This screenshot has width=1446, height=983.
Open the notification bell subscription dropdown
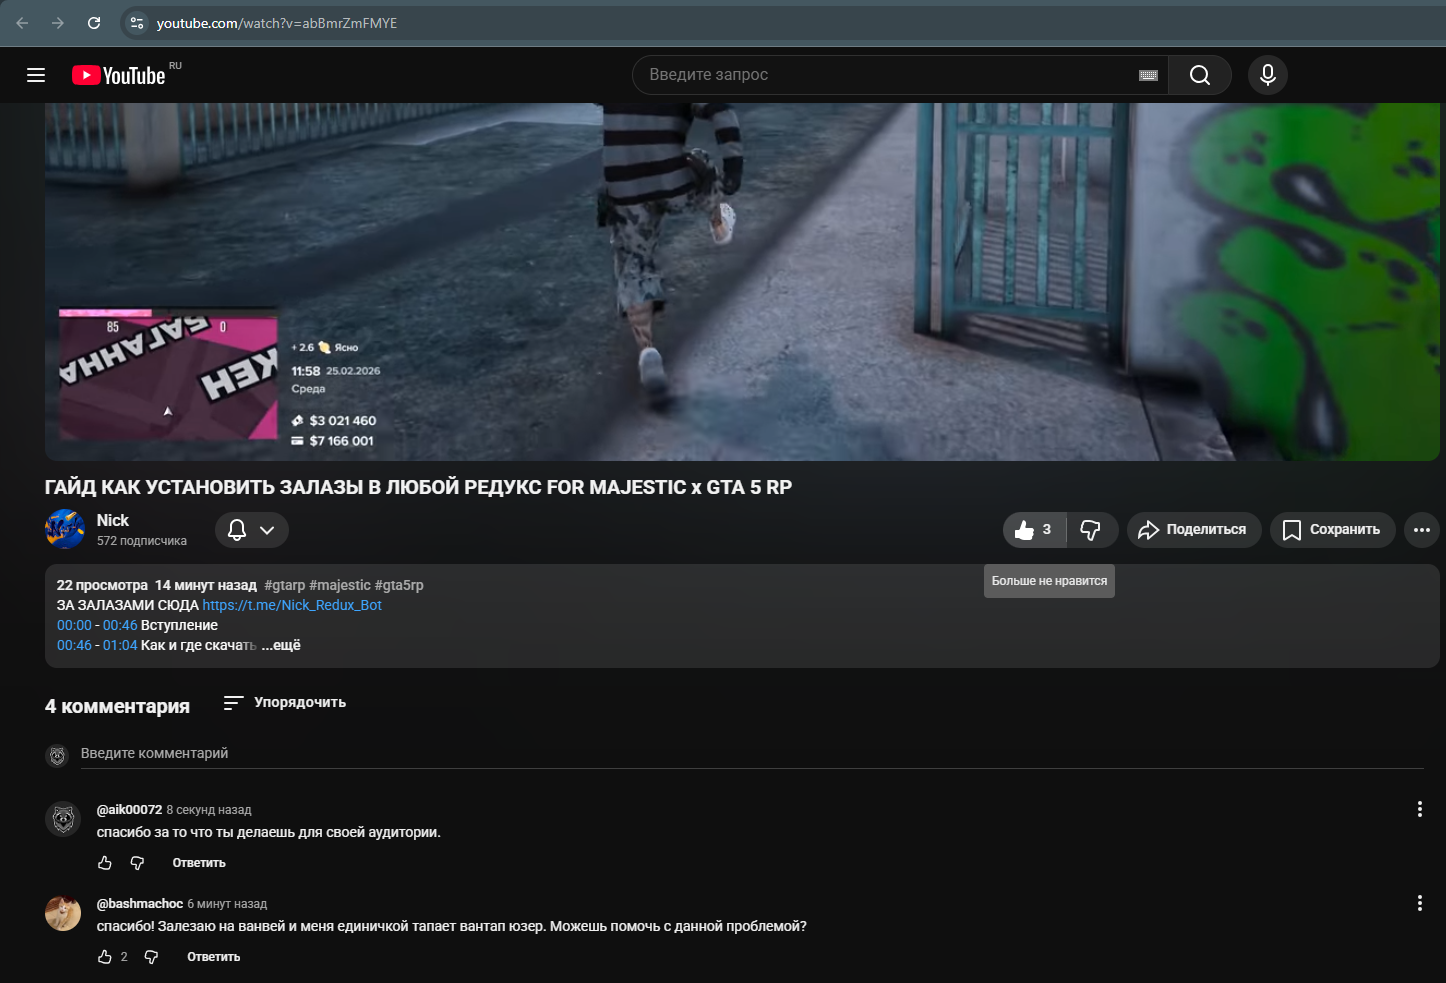coord(252,530)
